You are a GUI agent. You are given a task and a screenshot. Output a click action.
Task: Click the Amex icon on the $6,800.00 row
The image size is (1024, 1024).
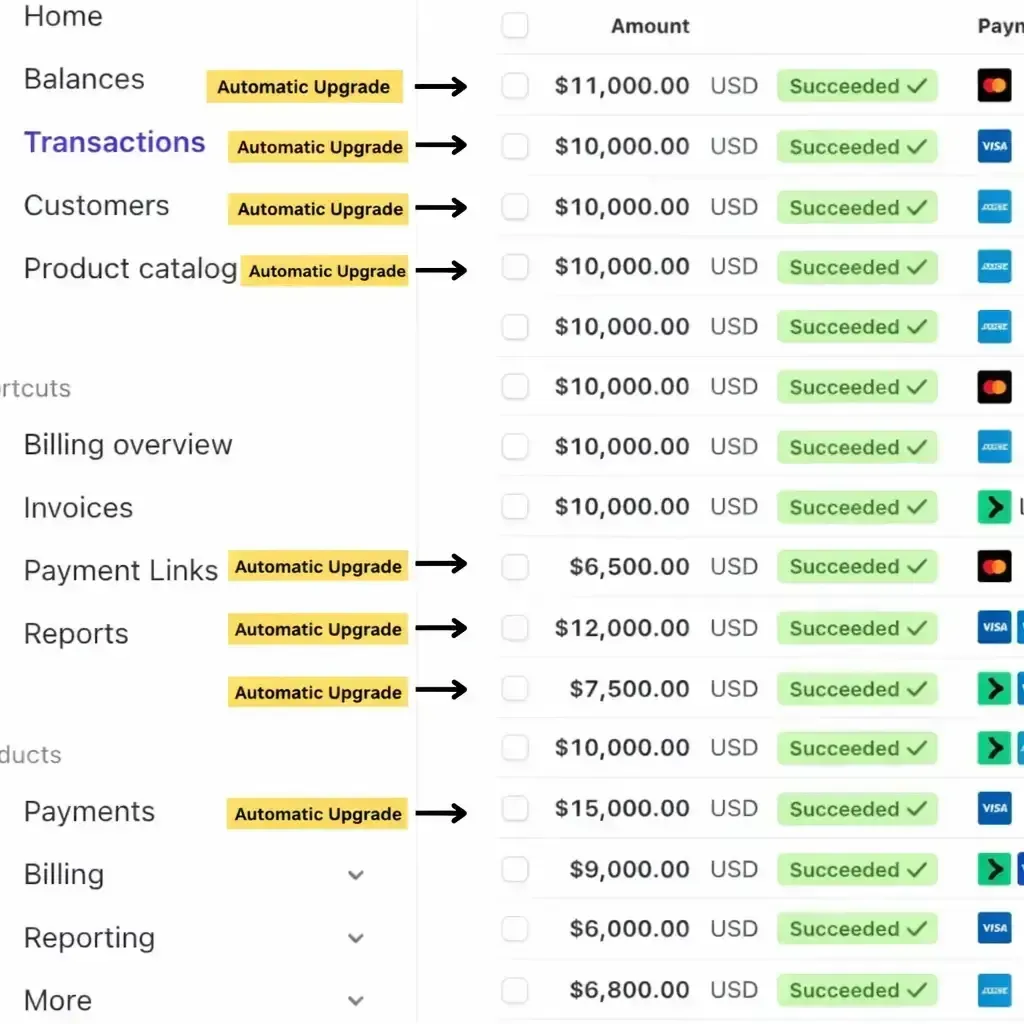click(x=994, y=990)
